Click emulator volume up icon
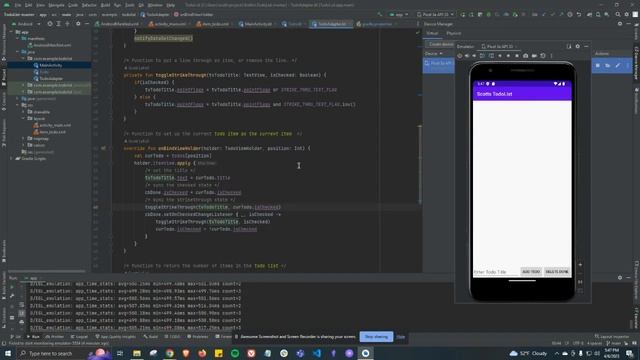 [x=467, y=56]
